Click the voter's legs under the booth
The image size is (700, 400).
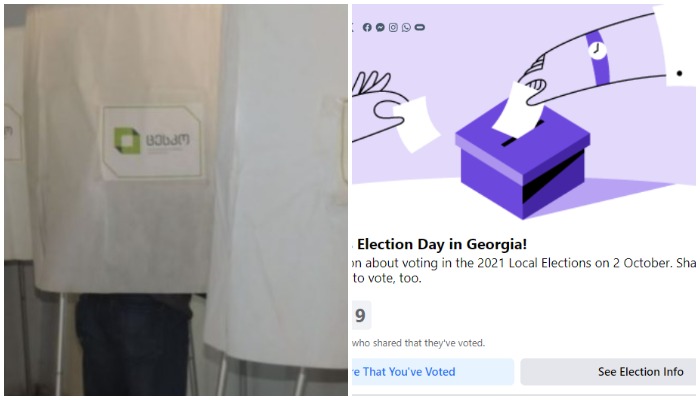[133, 345]
